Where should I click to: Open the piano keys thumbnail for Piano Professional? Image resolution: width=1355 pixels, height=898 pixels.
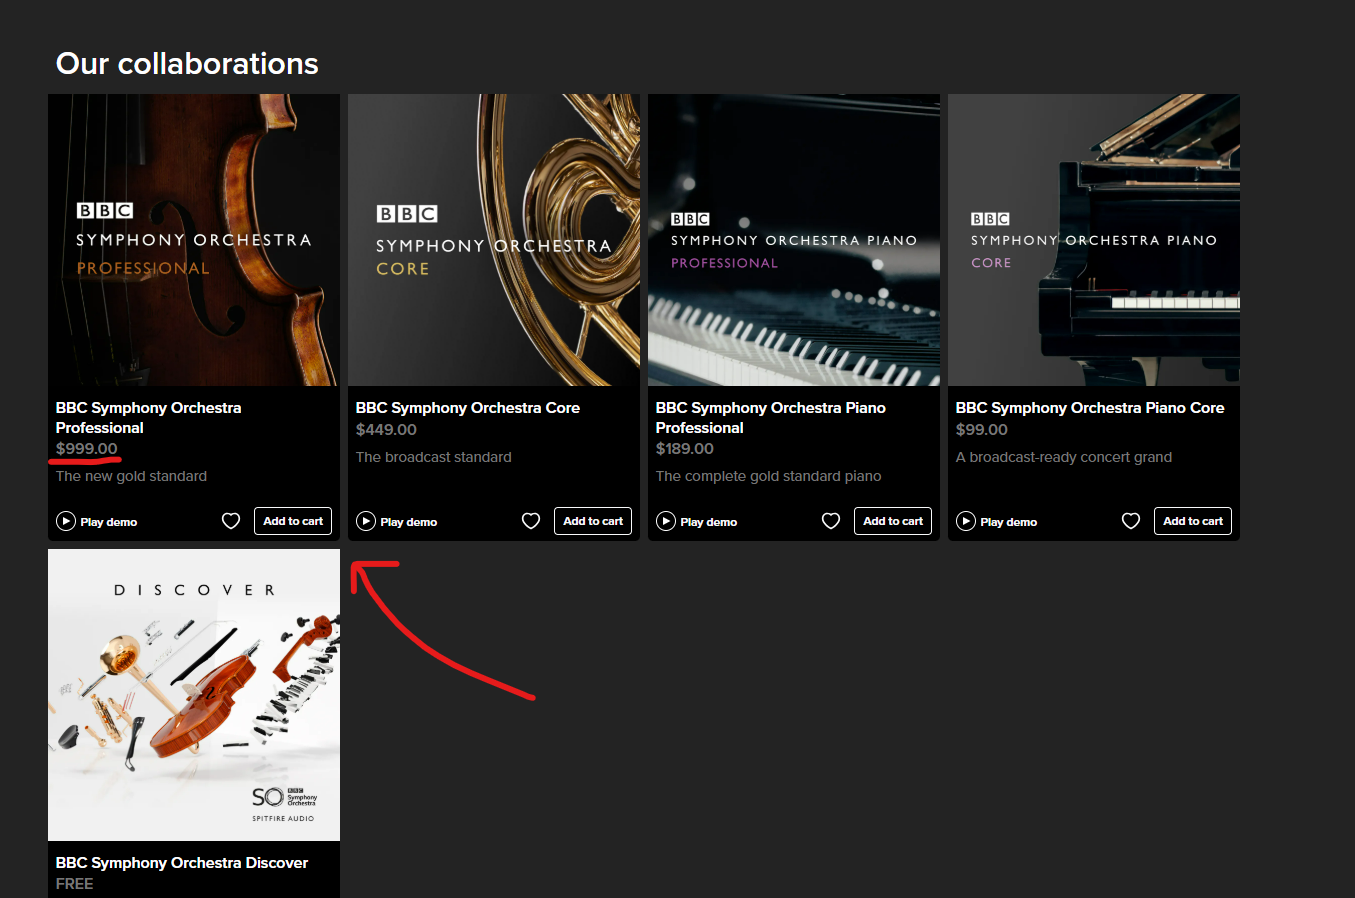tap(794, 240)
